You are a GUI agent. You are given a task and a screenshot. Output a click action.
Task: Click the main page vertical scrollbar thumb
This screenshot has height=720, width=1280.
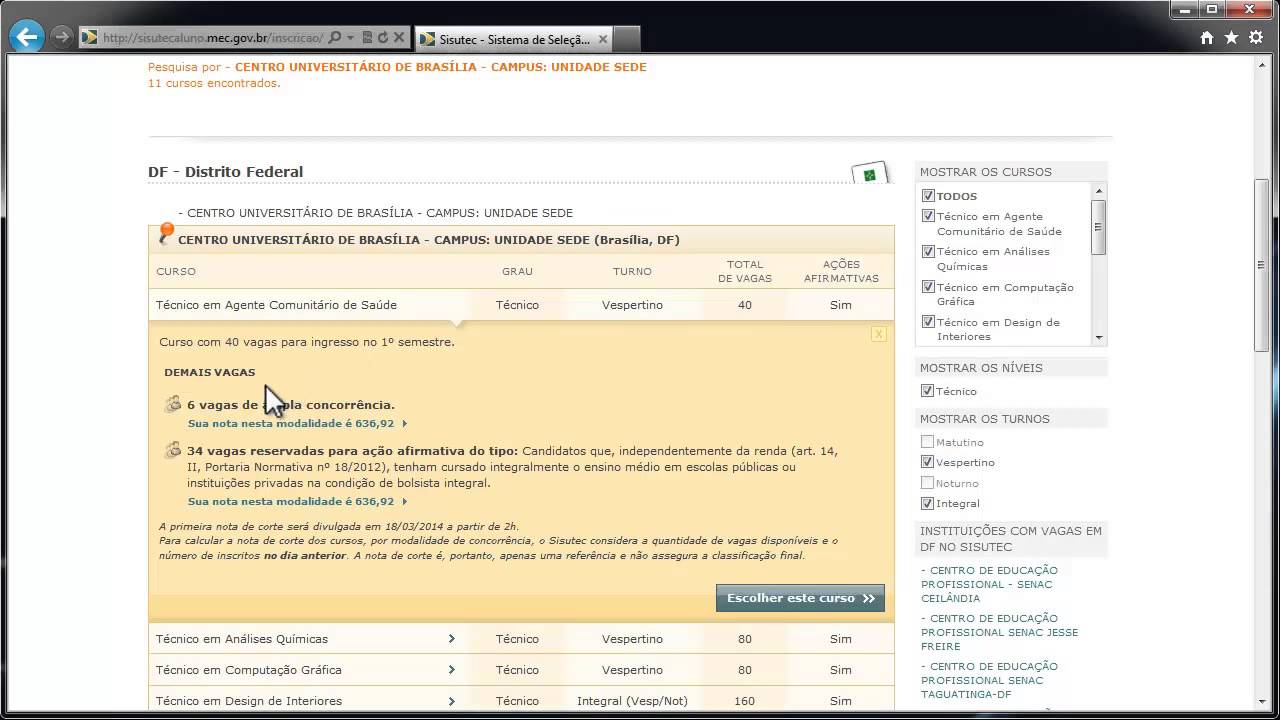tap(1261, 265)
